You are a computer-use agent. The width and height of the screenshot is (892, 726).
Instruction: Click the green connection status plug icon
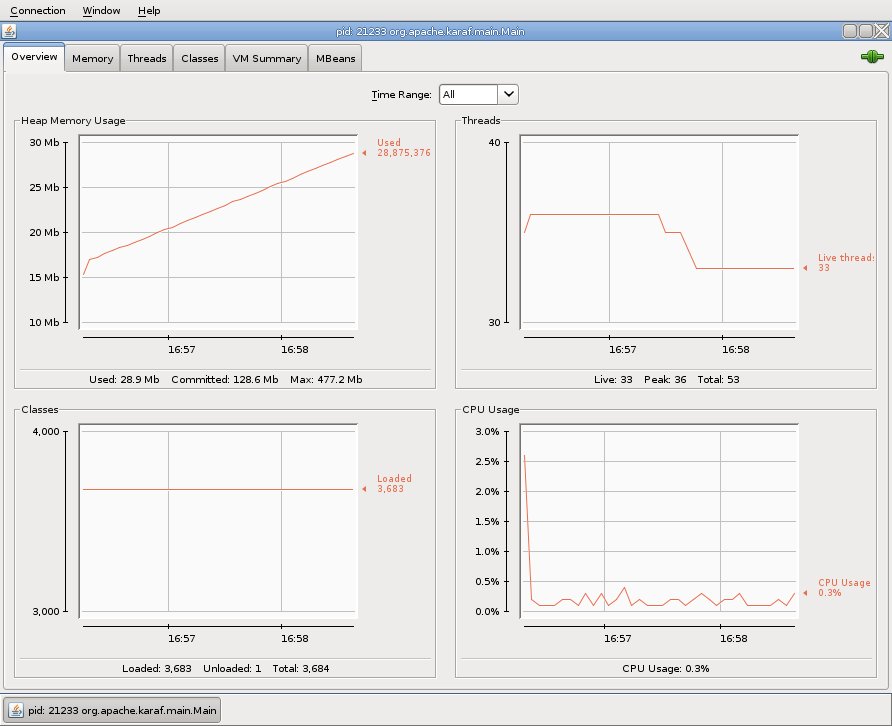tap(872, 58)
